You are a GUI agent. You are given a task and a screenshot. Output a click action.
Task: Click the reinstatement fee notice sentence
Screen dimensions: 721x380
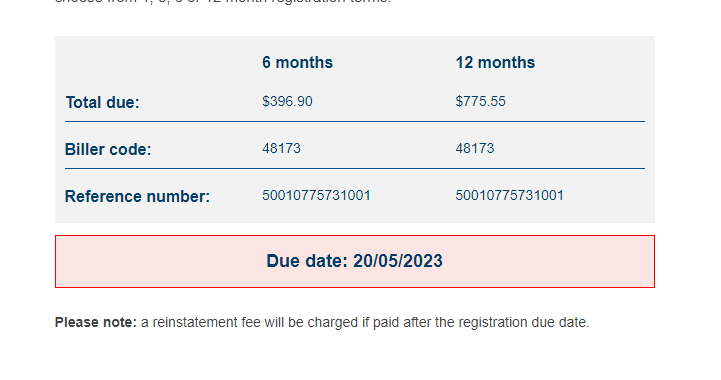pos(322,322)
